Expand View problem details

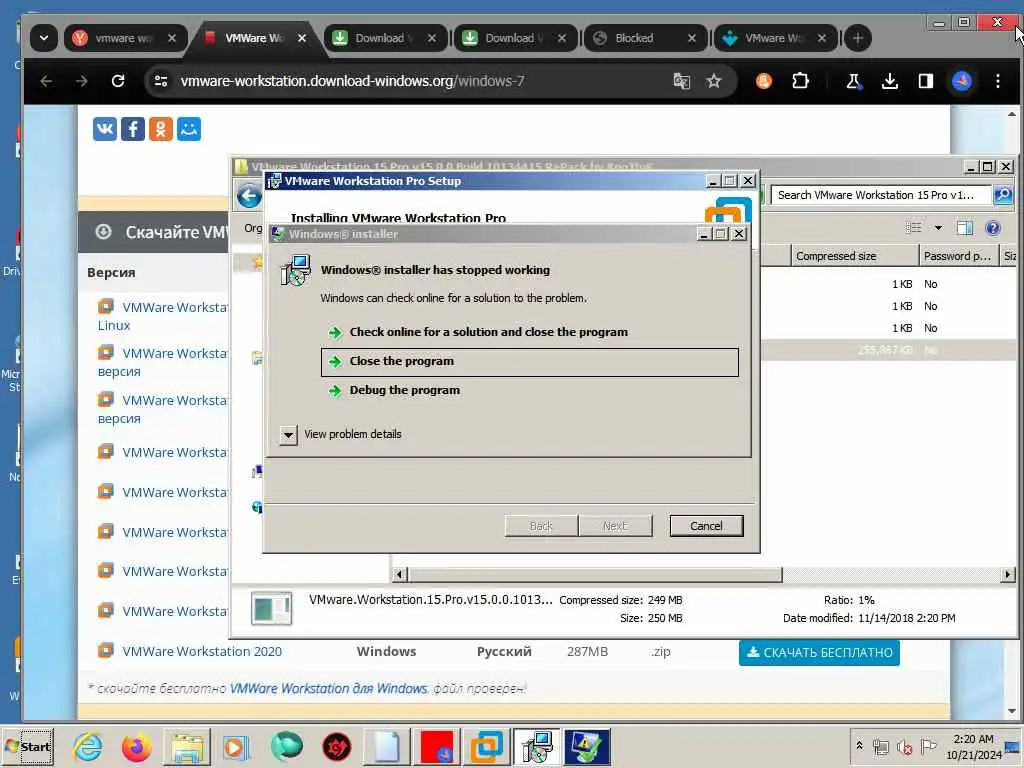[x=288, y=434]
